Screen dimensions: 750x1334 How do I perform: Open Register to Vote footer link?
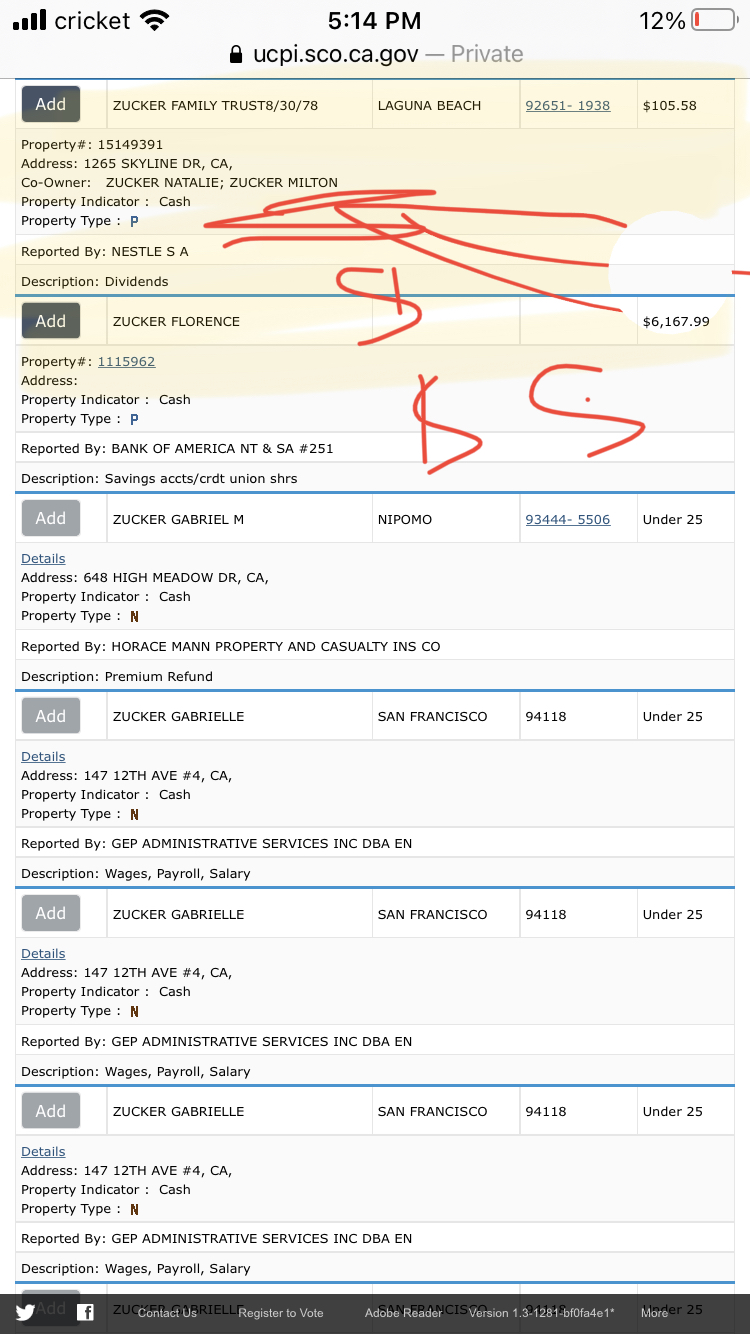pyautogui.click(x=281, y=1313)
